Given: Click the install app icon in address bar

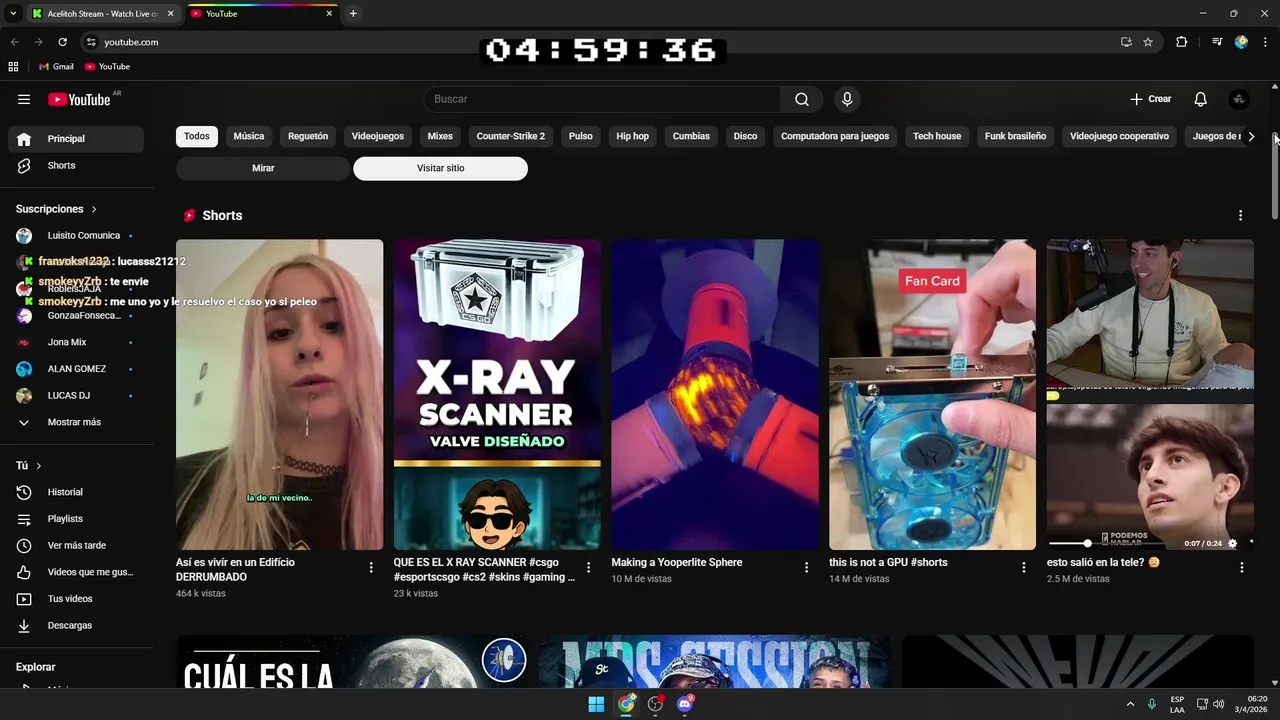Looking at the screenshot, I should [x=1126, y=42].
